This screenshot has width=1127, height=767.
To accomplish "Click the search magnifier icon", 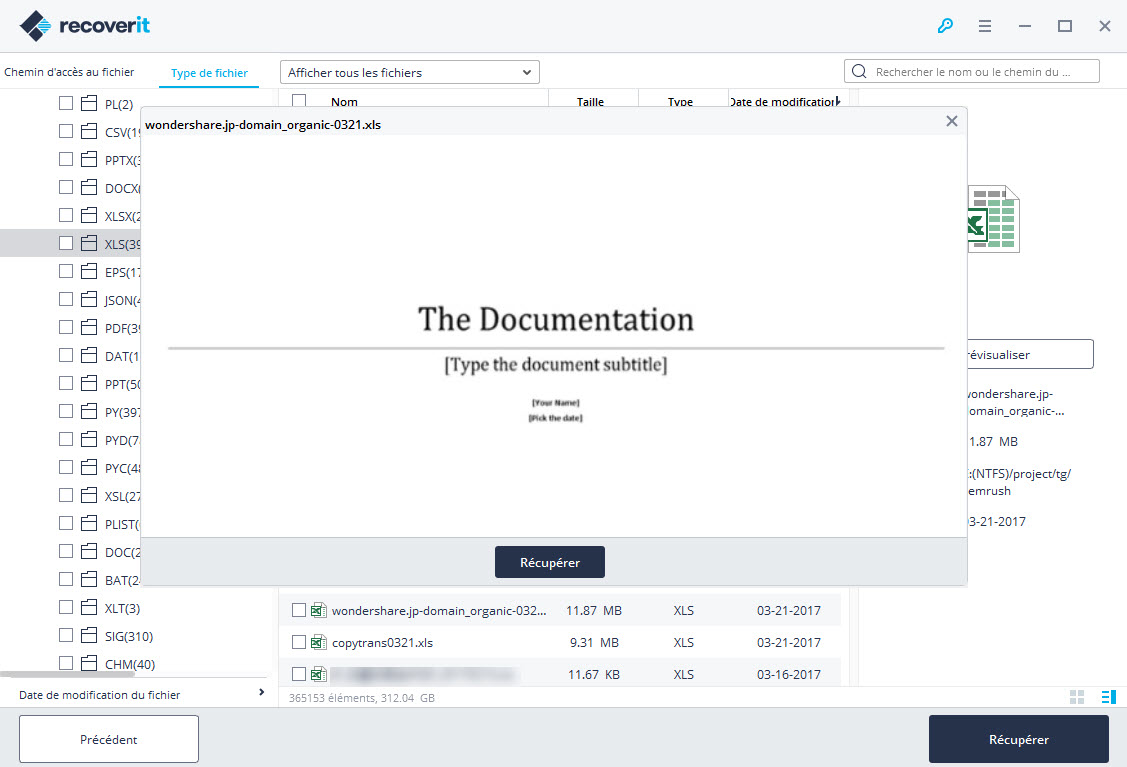I will (x=859, y=71).
